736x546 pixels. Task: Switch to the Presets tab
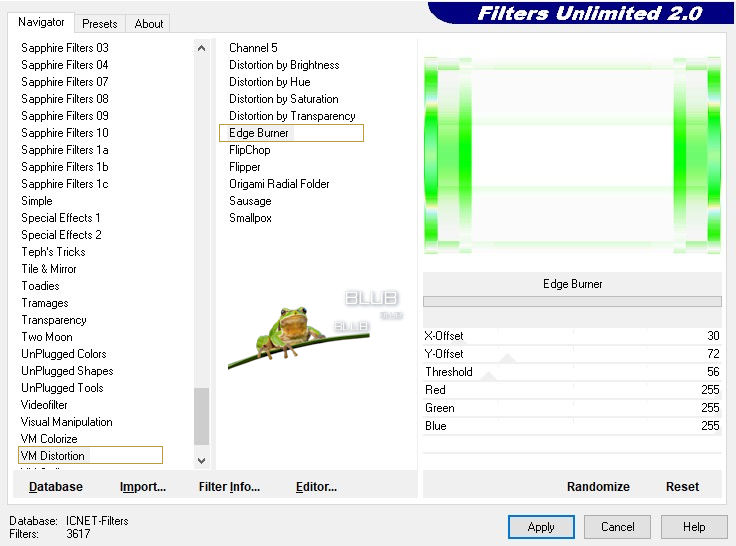[100, 23]
